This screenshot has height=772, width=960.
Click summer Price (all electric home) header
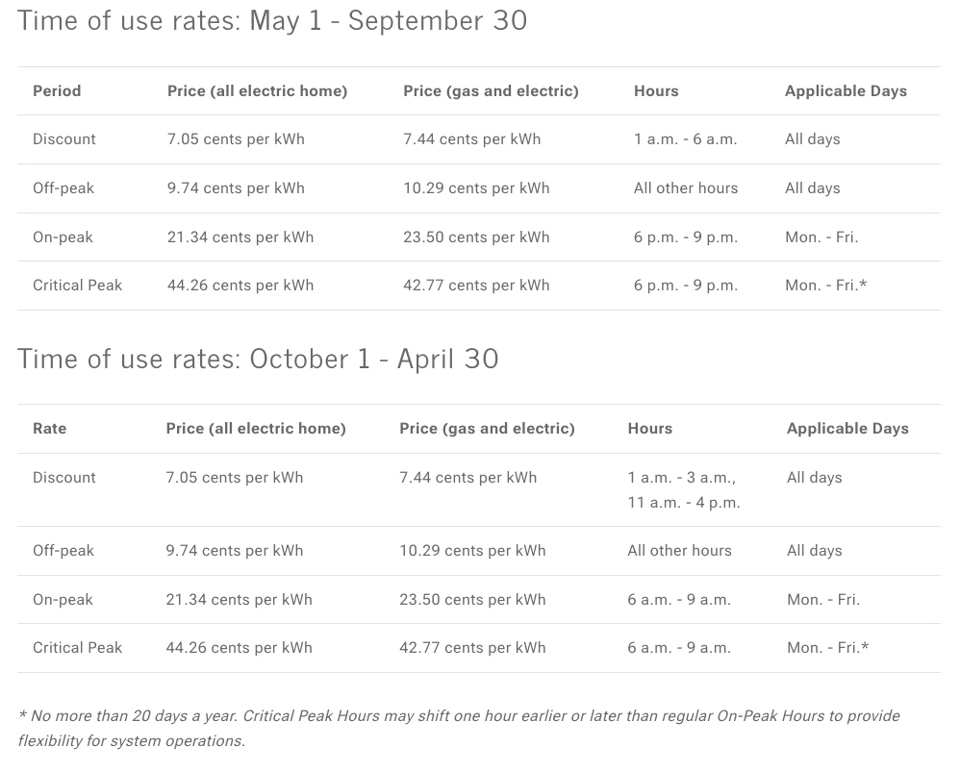(257, 91)
